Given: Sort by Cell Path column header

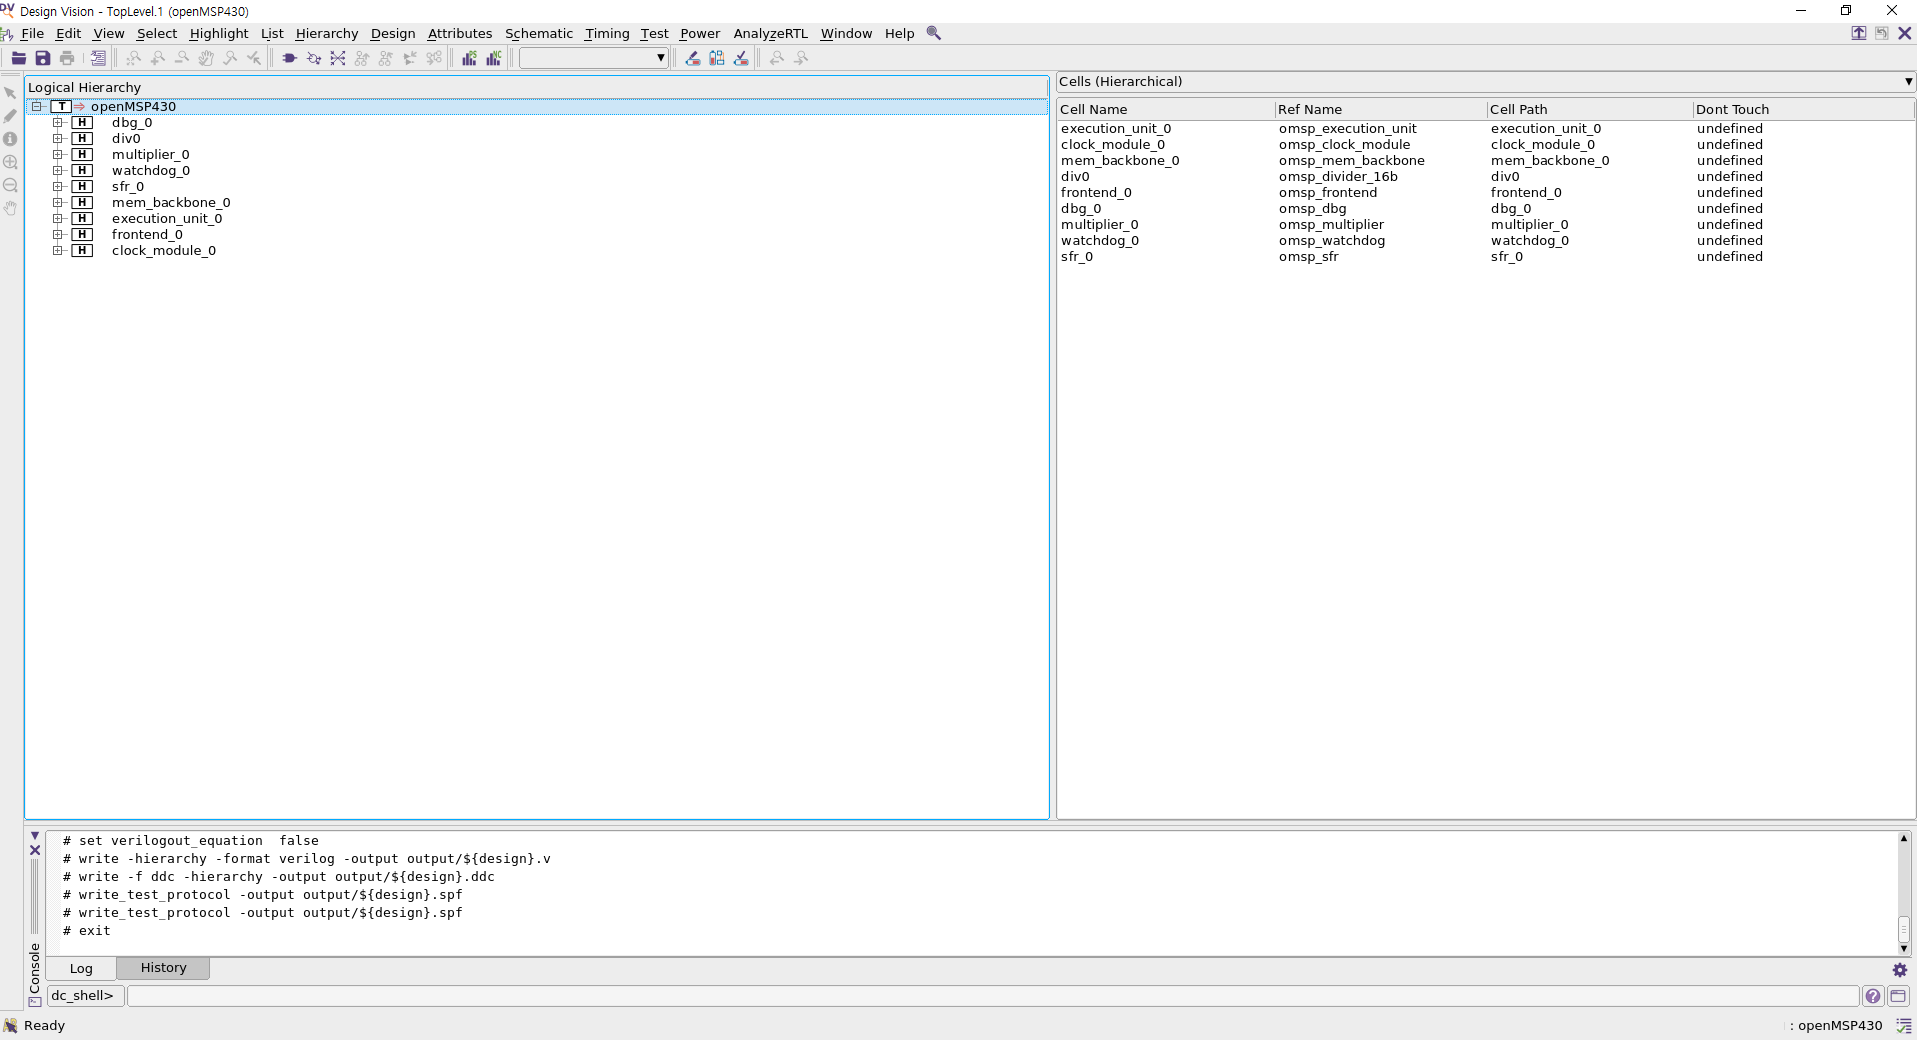Looking at the screenshot, I should 1589,110.
